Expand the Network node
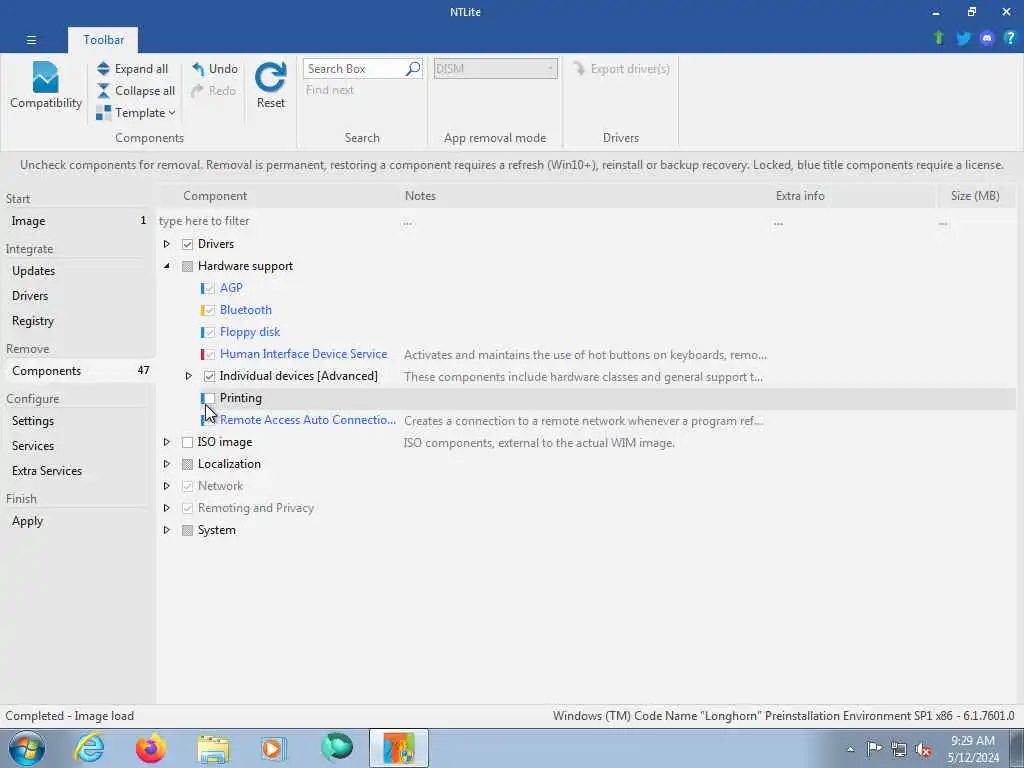 [167, 487]
